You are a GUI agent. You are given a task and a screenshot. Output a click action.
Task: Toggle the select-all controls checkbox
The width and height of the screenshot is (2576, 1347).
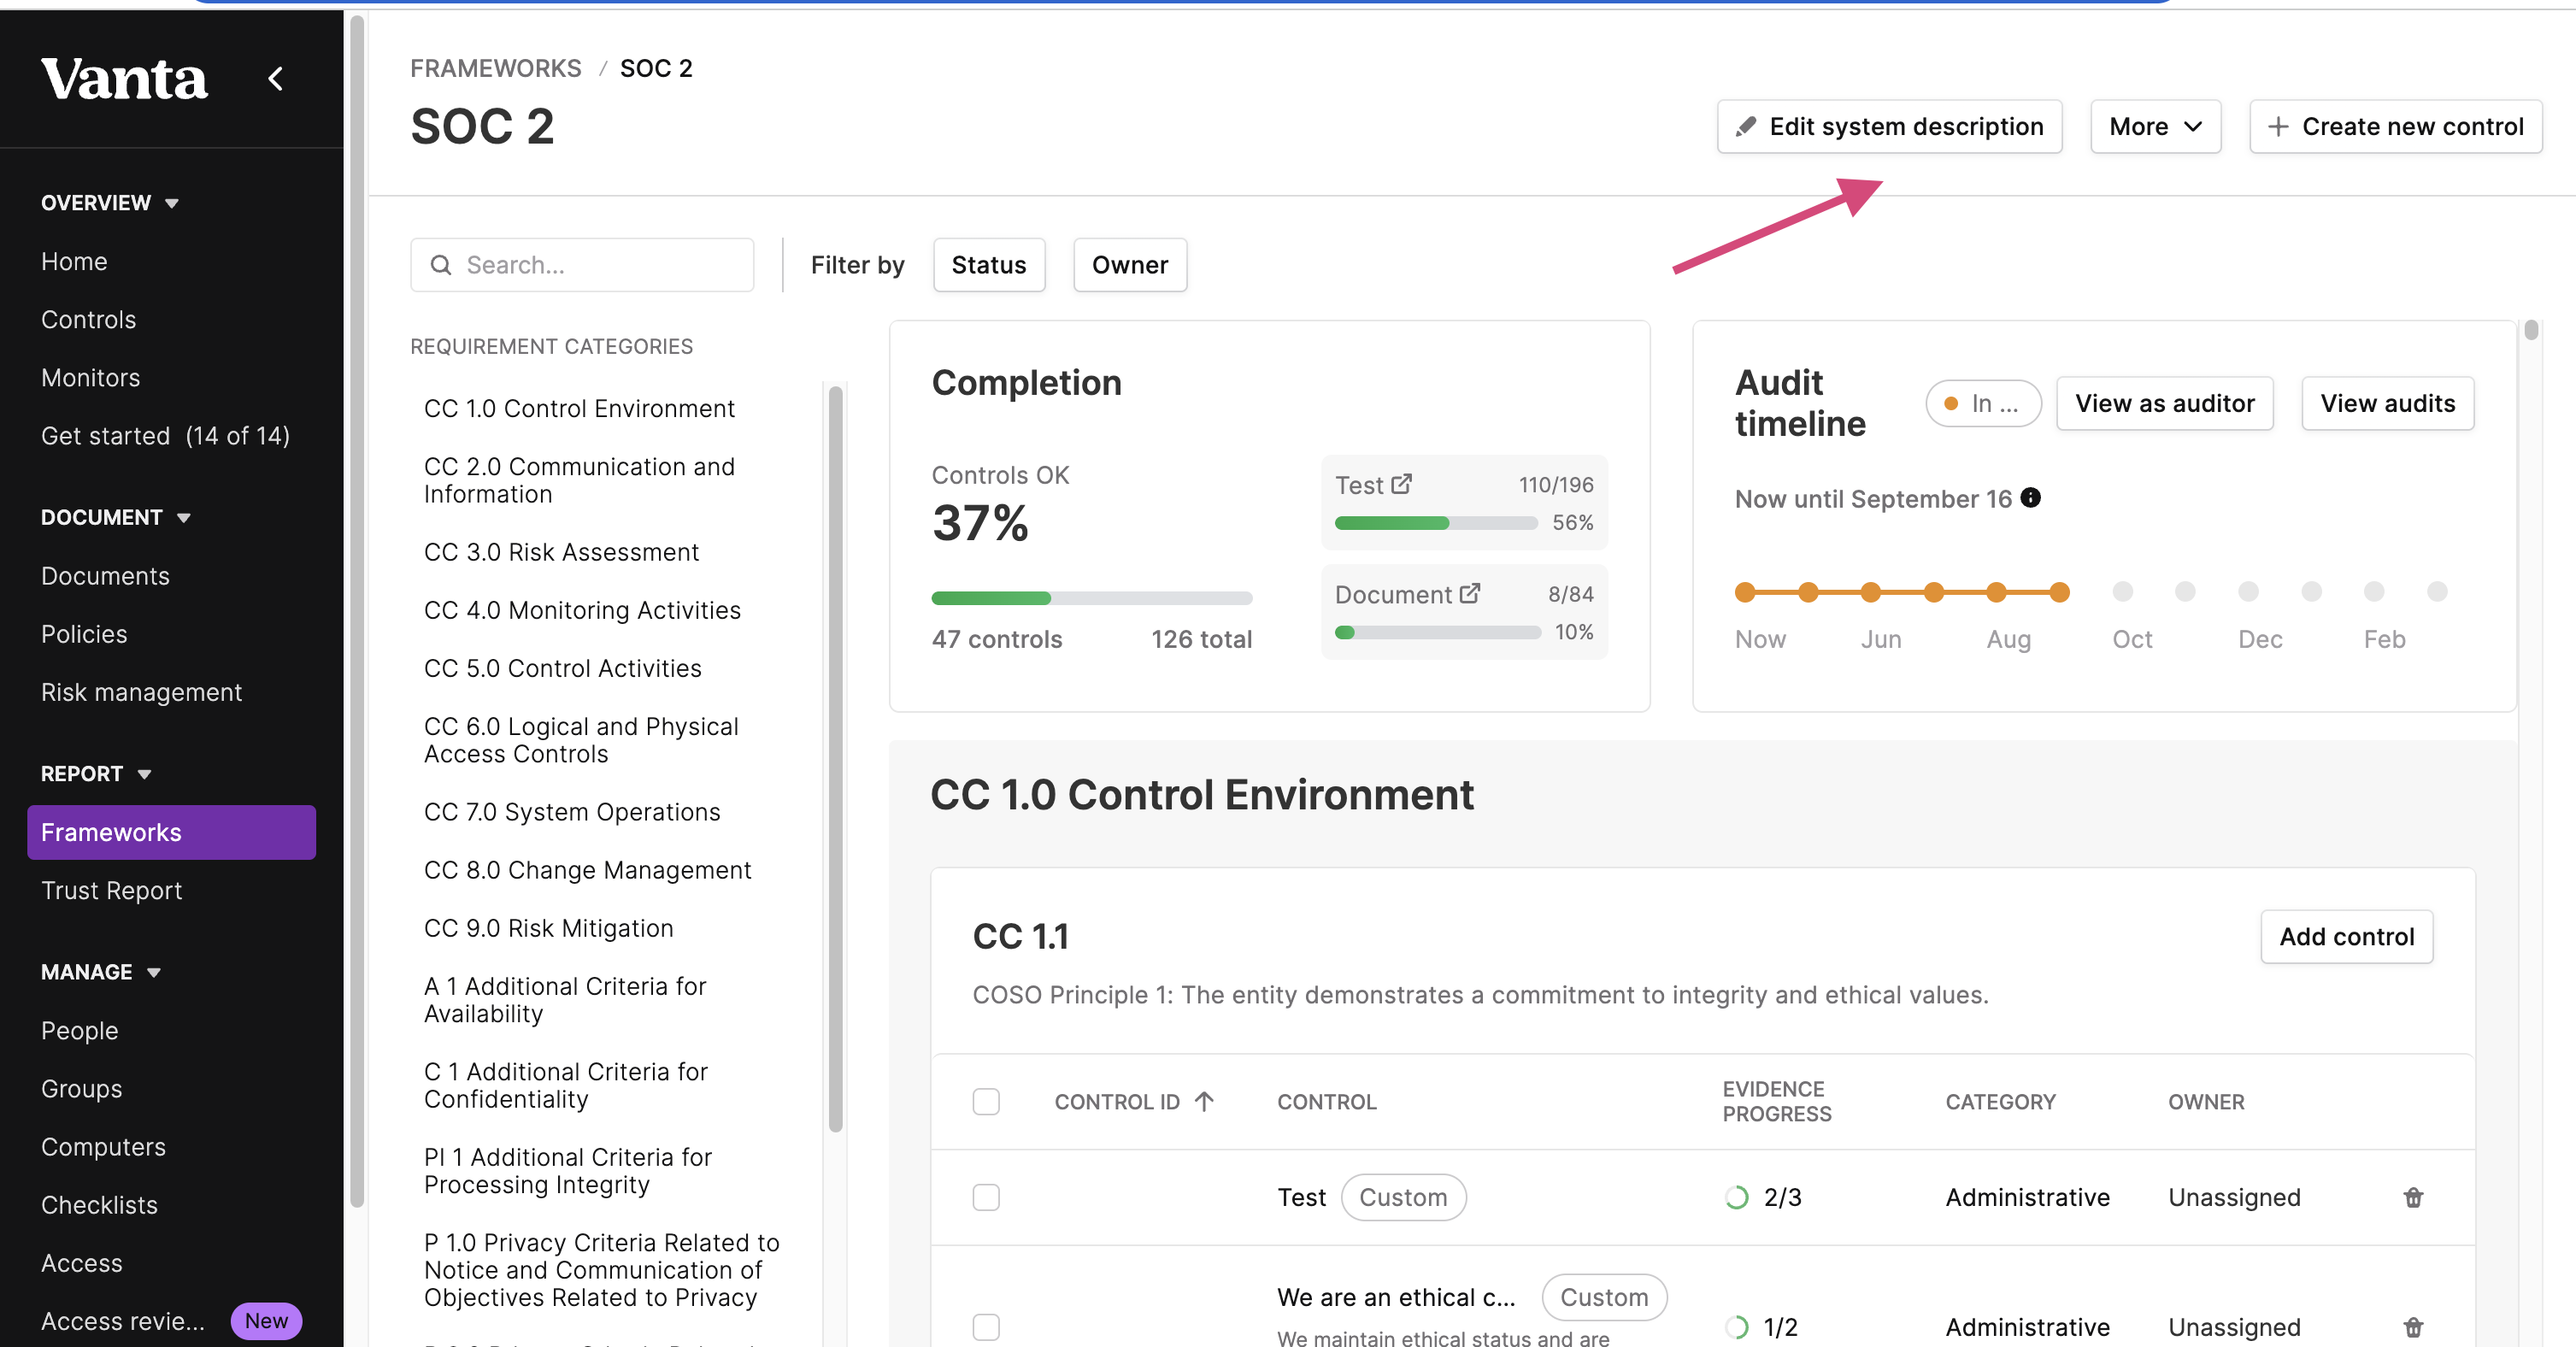(986, 1101)
